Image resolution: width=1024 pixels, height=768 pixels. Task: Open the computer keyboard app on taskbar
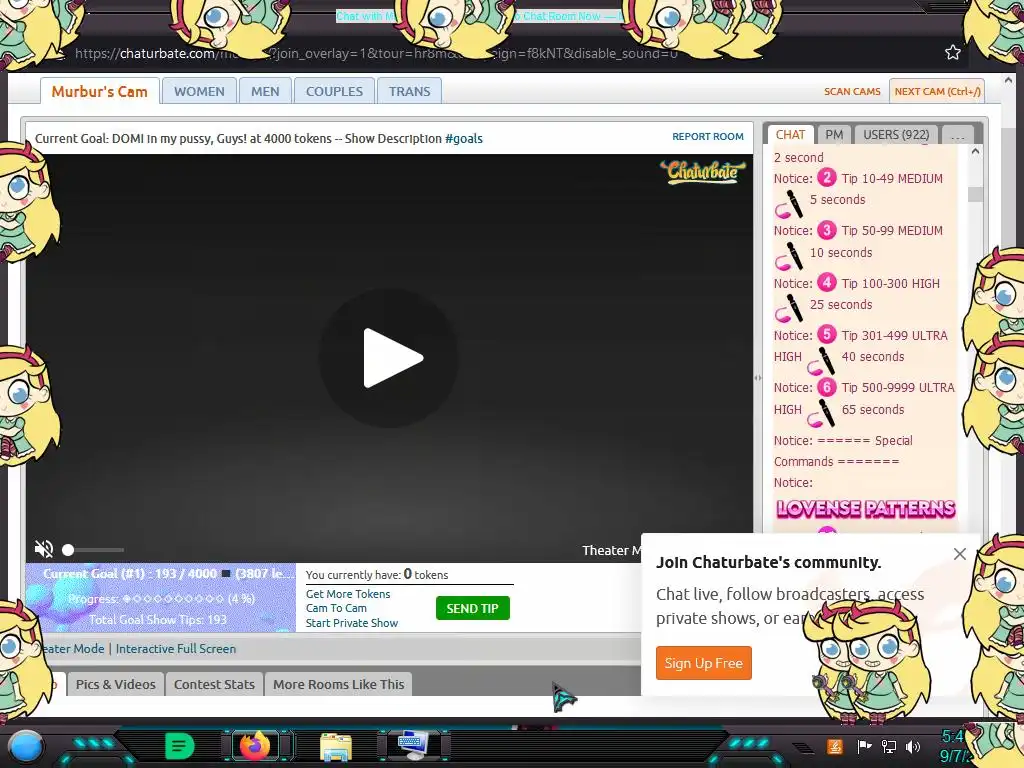413,745
